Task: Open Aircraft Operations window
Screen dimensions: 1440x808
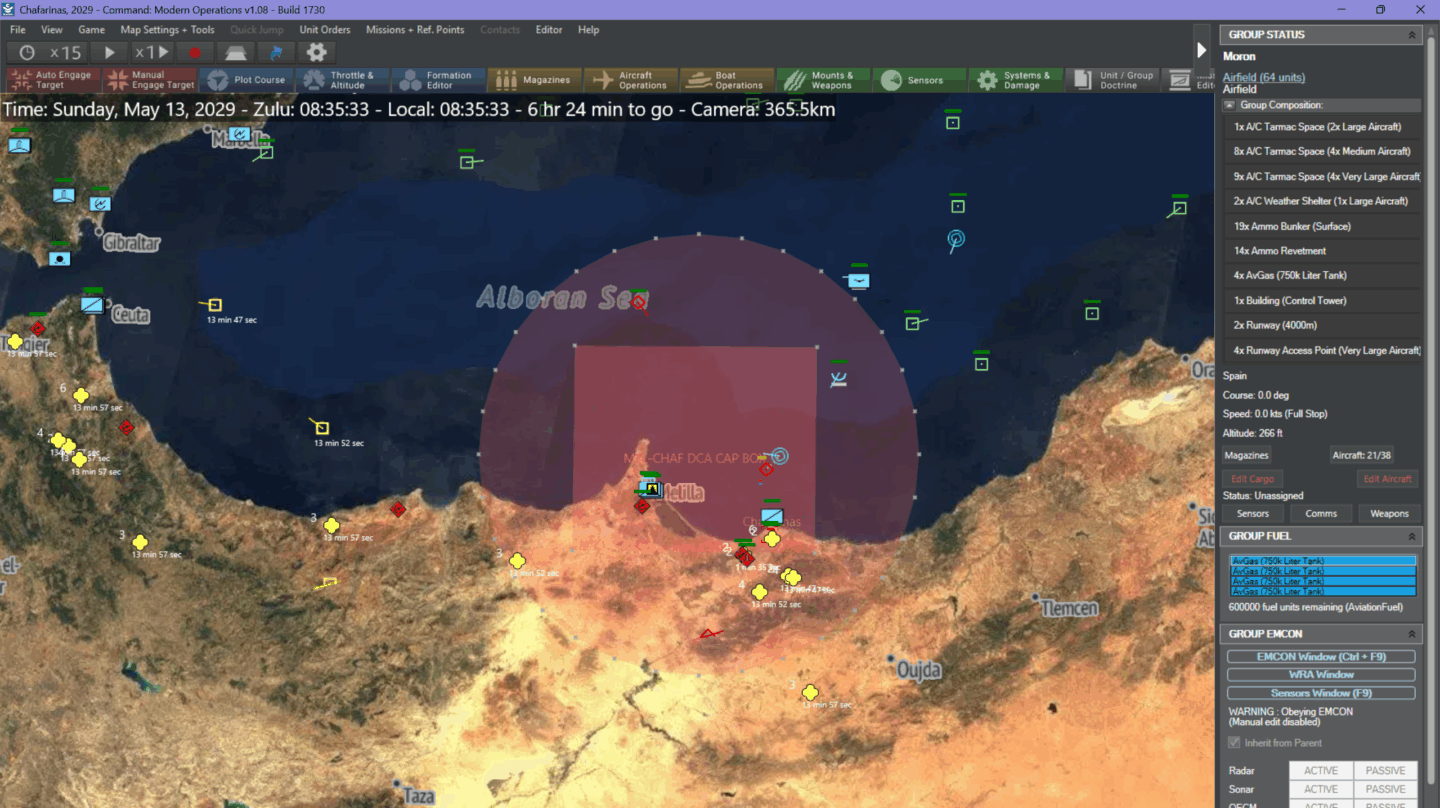Action: [630, 80]
